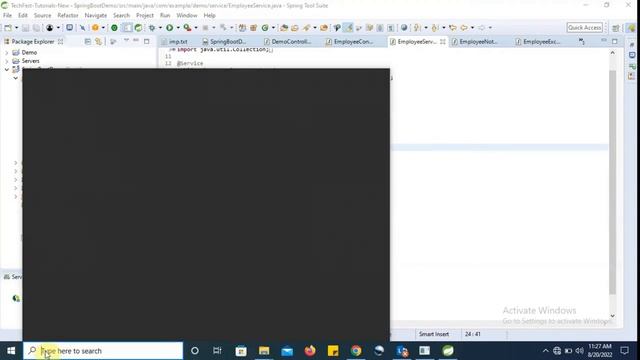Click Next Annotation toolbar icon

(x=417, y=28)
